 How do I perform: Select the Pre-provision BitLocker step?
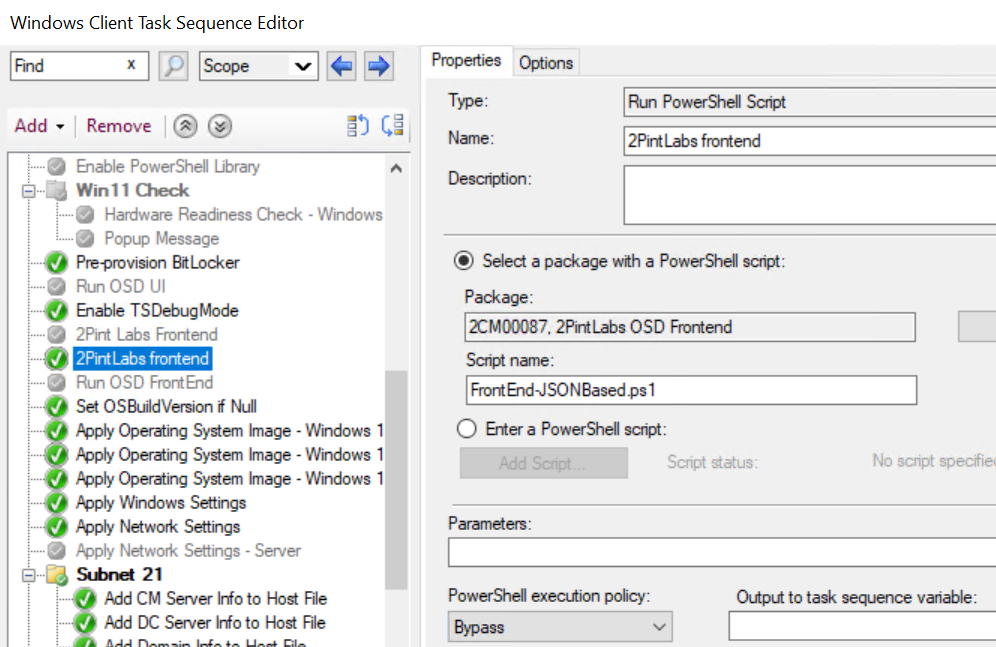pos(157,262)
